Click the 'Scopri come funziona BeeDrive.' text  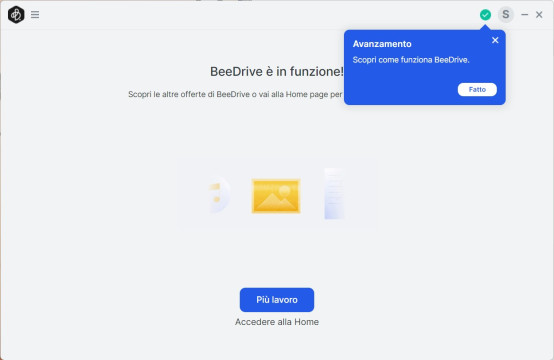[x=411, y=60]
